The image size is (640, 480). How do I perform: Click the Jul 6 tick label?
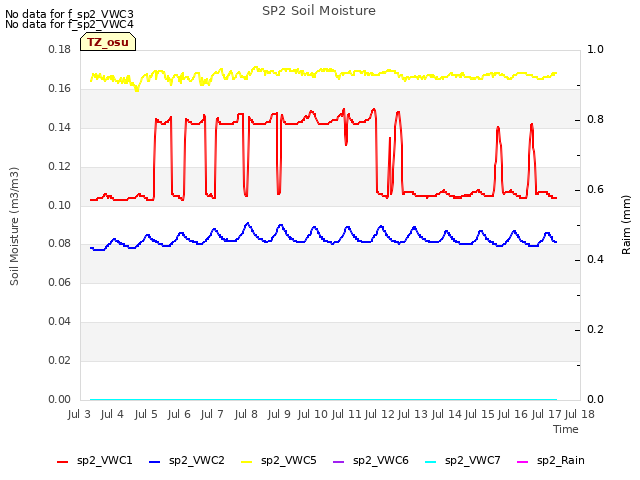pos(179,414)
